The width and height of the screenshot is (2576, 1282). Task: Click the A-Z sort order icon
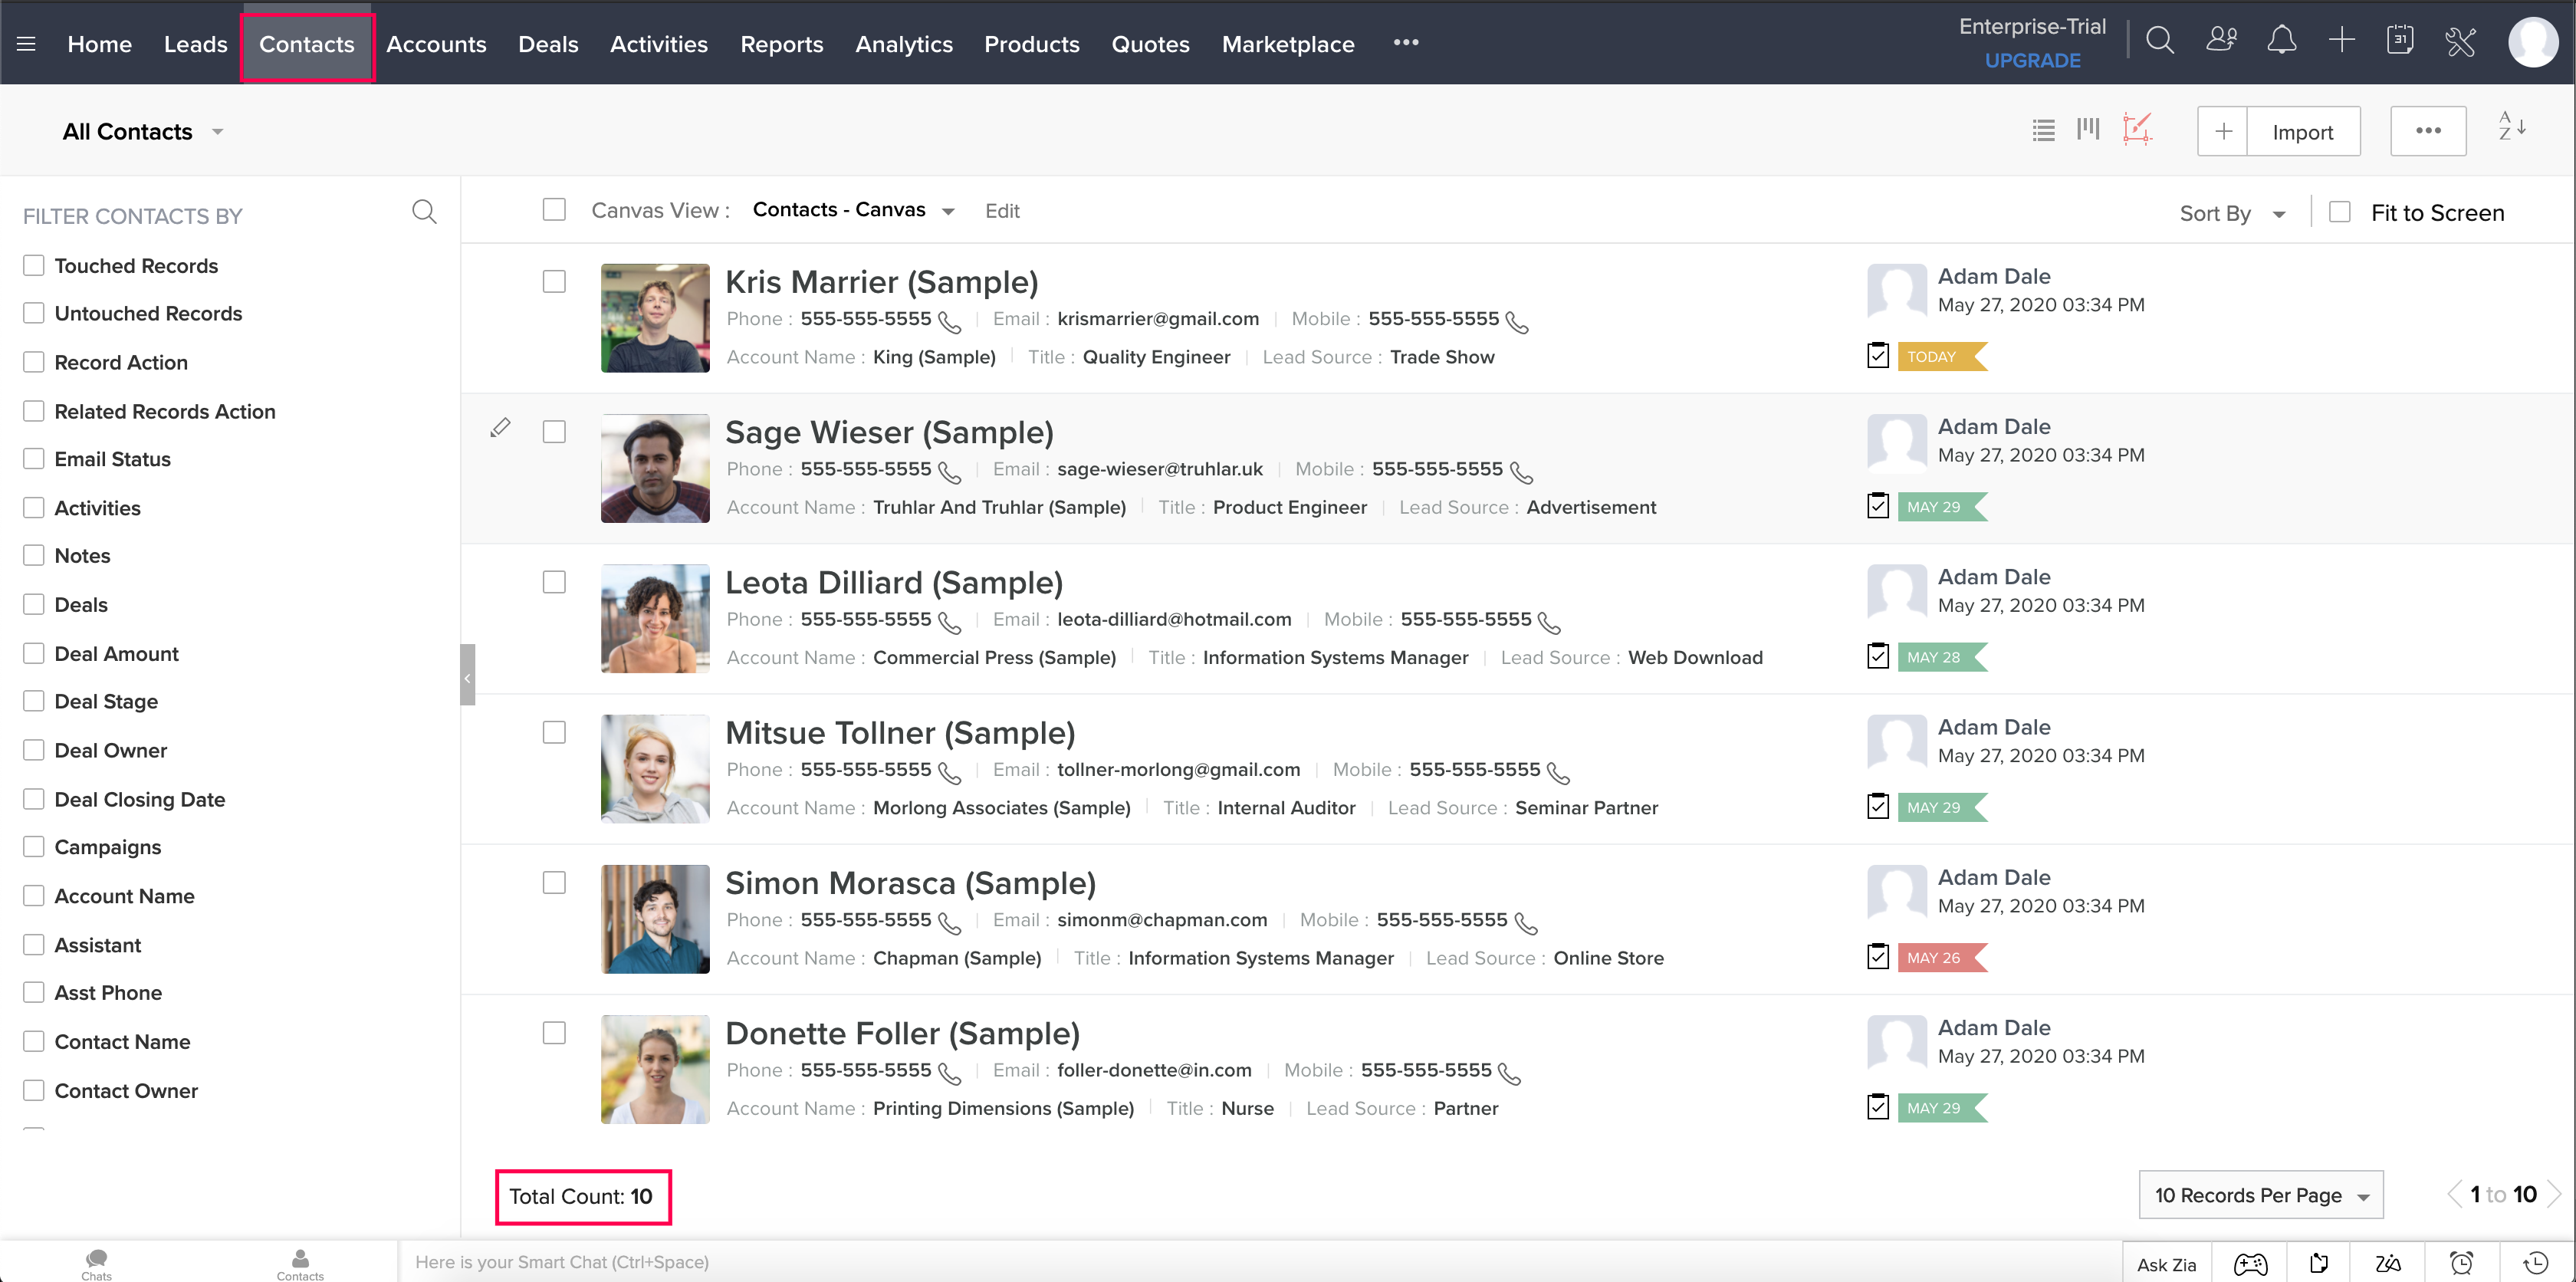pyautogui.click(x=2512, y=127)
